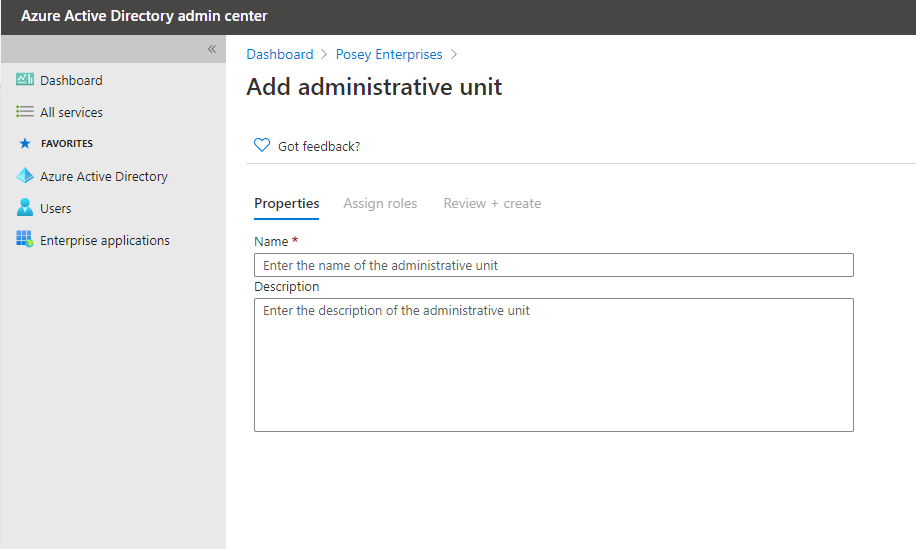916x549 pixels.
Task: Open Enterprise applications in the sidebar
Action: [x=105, y=241]
